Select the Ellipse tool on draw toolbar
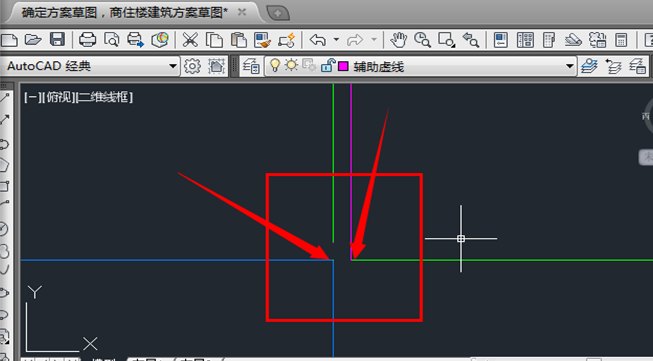This screenshot has width=653, height=361. [x=5, y=293]
